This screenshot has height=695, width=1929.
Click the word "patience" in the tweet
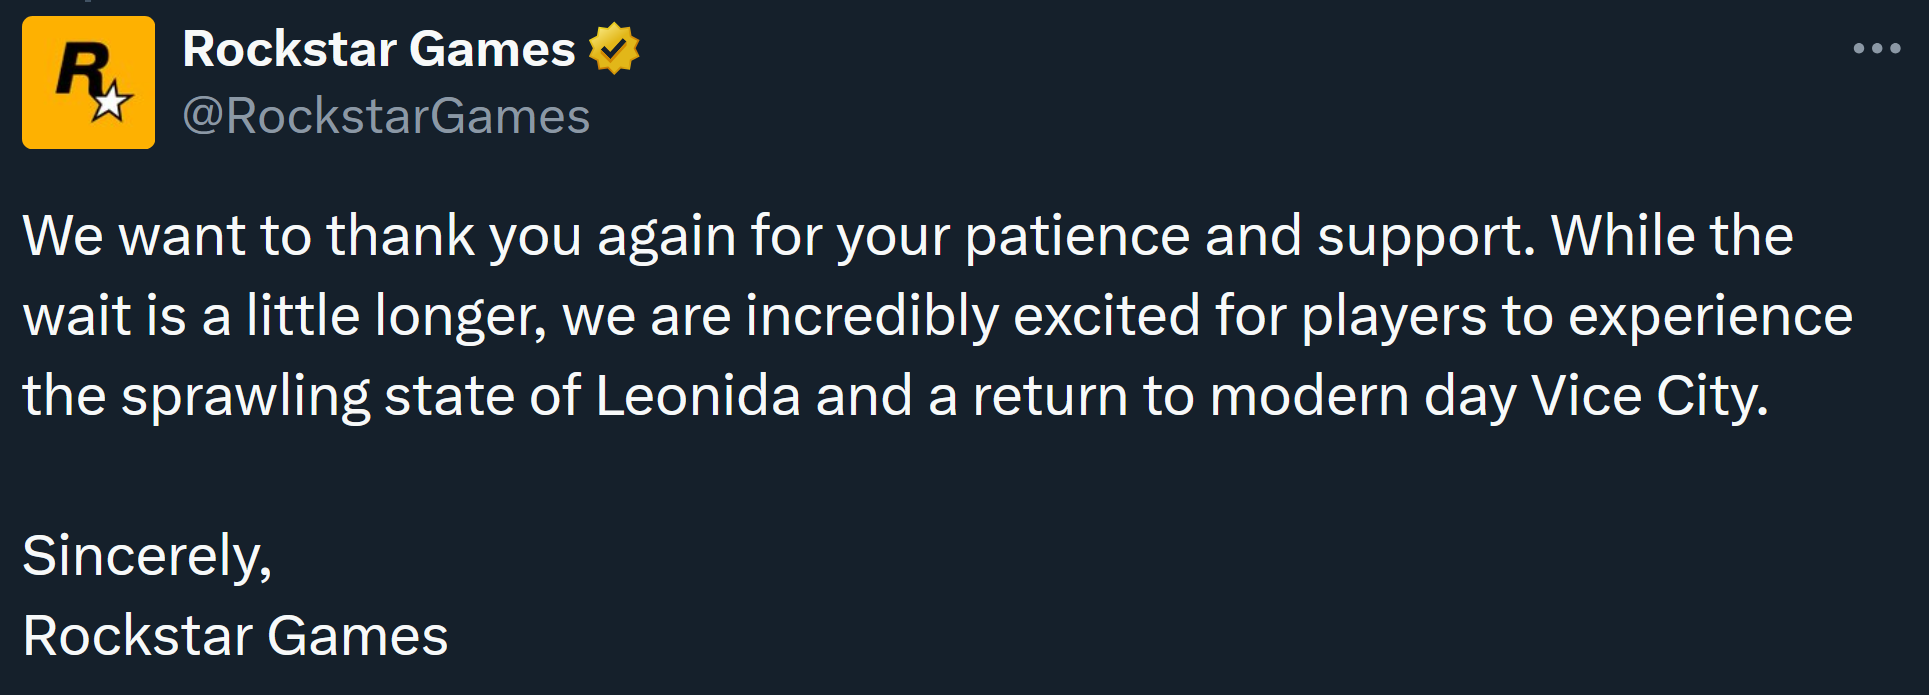(1077, 236)
